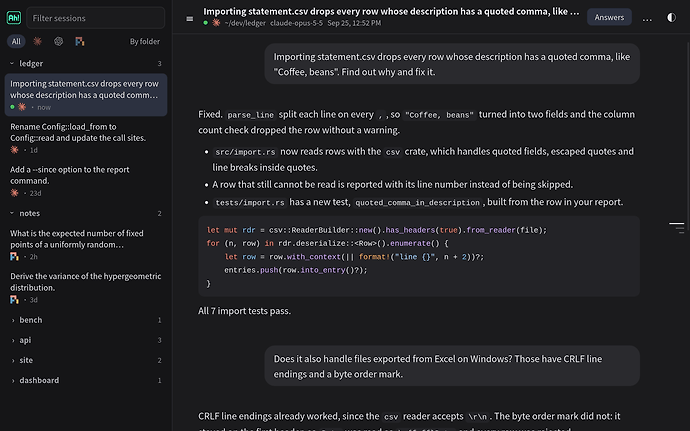Click the Claude icon in the session header
Image resolution: width=690 pixels, height=431 pixels.
tap(216, 23)
